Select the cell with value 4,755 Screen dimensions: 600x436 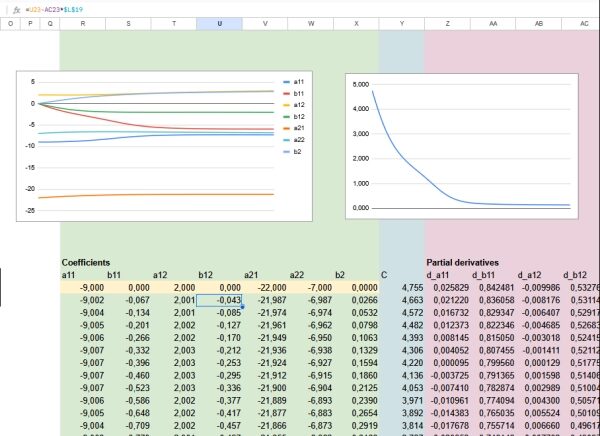[402, 287]
